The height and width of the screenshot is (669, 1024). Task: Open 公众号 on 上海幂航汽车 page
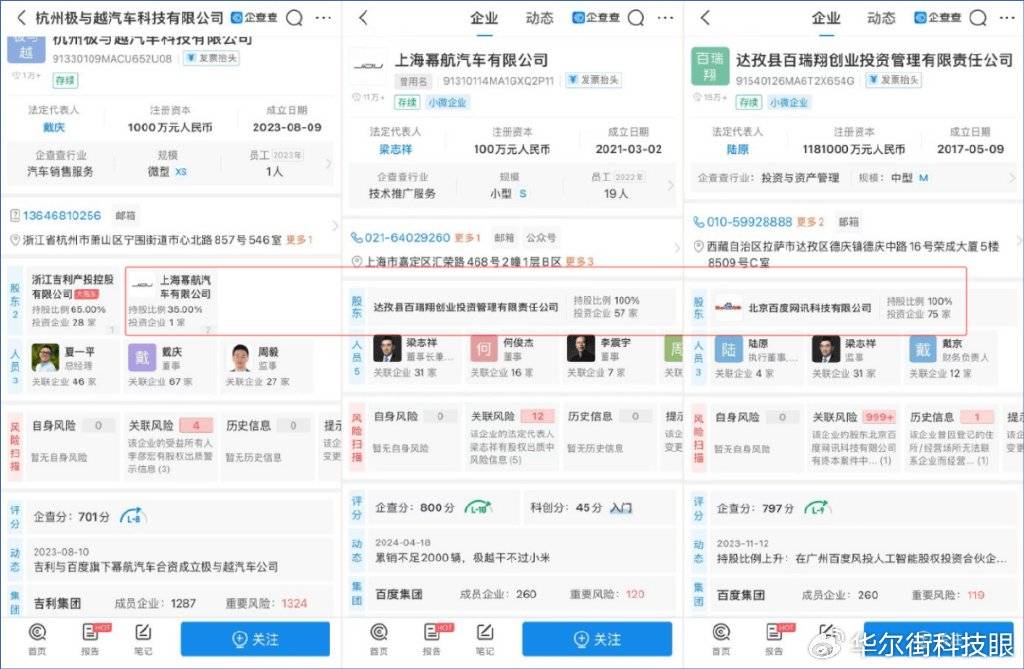coord(541,238)
